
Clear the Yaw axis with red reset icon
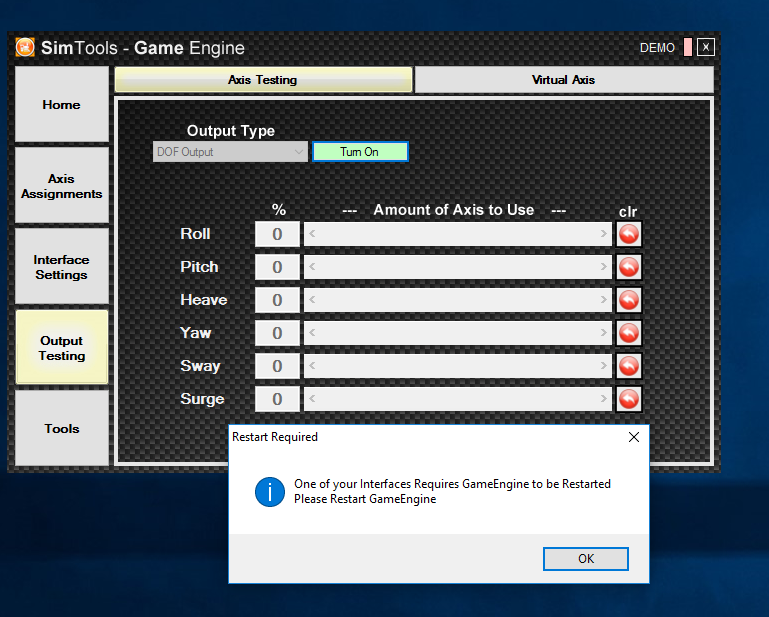[629, 333]
